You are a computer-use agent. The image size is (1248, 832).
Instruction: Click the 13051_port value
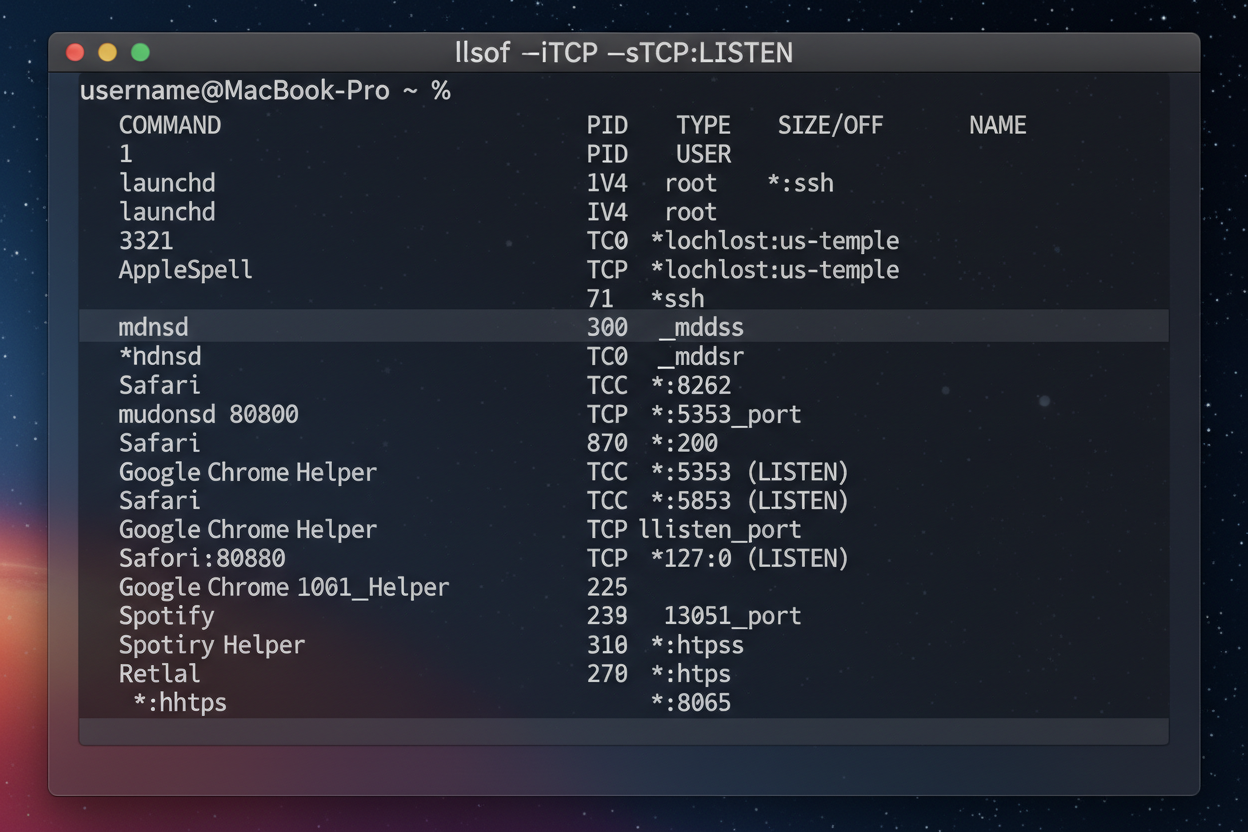[x=732, y=616]
